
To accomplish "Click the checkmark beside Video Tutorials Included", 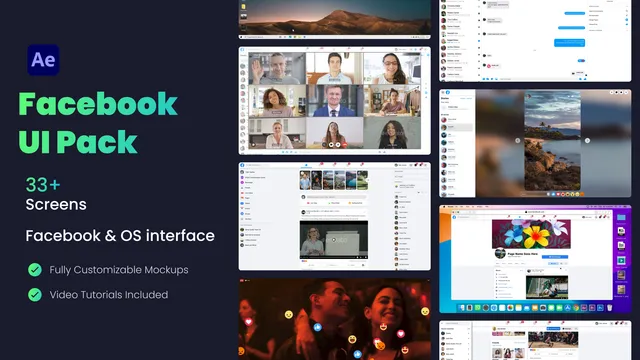I will tap(35, 295).
